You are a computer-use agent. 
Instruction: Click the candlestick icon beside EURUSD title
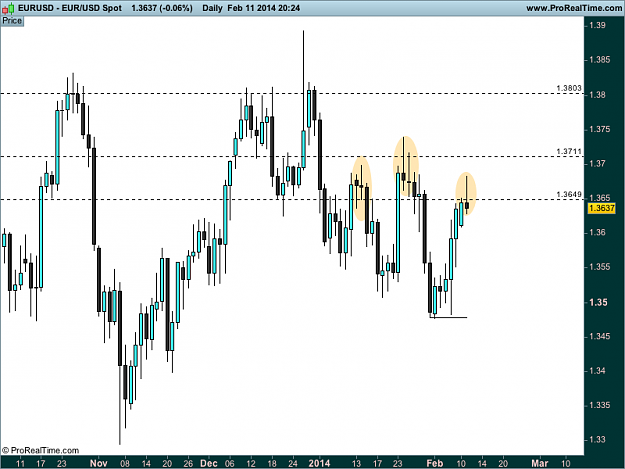coord(8,8)
